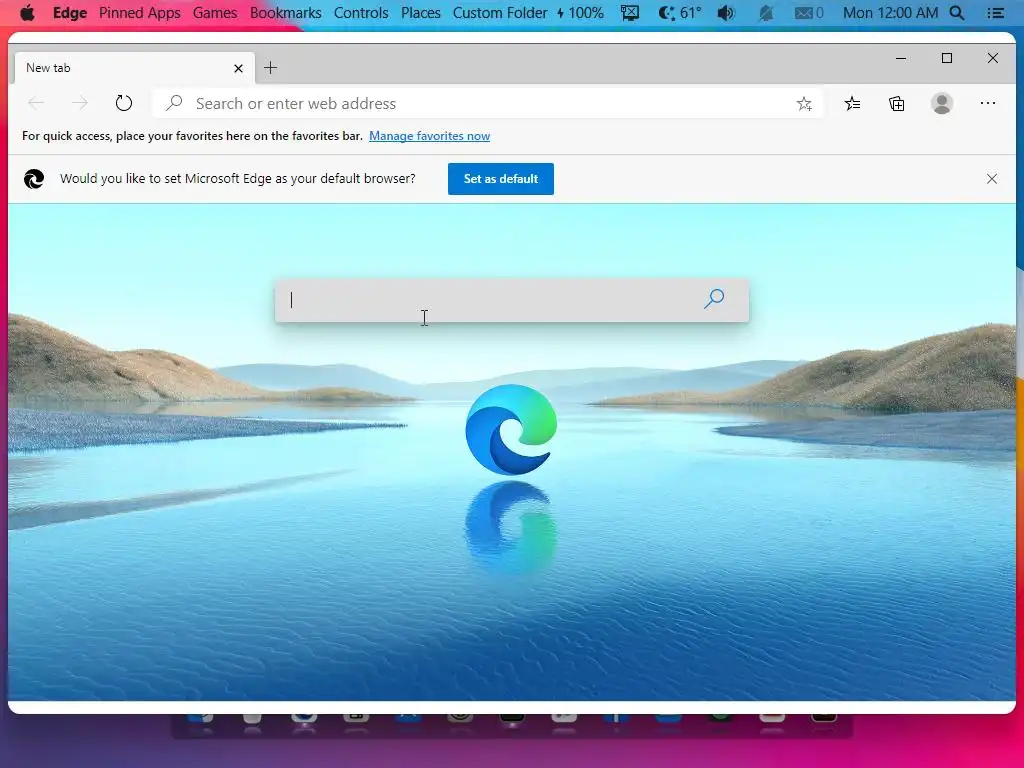Click the battery 100% indicator

pos(580,12)
